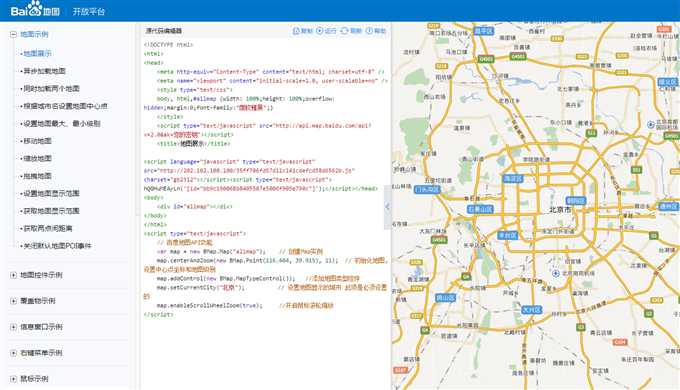
Task: Click the 北京首都国际机场 airport icon
Action: click(x=651, y=125)
